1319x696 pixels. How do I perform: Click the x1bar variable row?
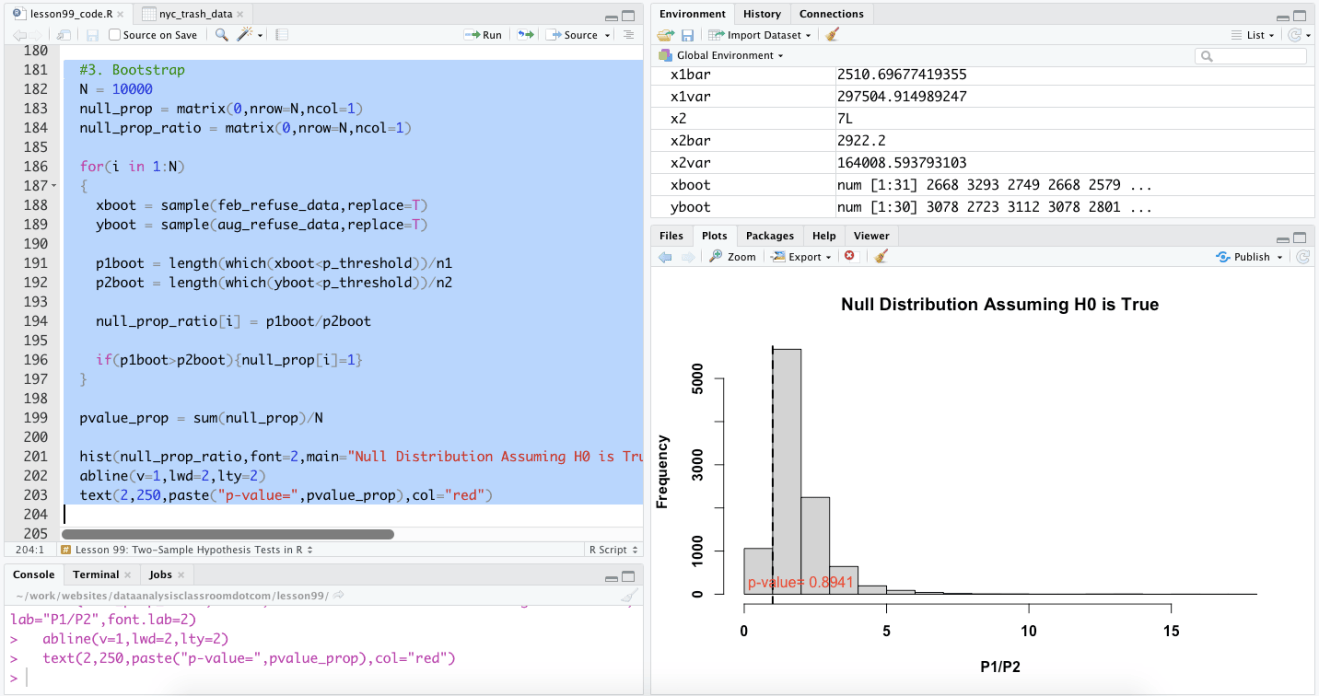pyautogui.click(x=983, y=75)
